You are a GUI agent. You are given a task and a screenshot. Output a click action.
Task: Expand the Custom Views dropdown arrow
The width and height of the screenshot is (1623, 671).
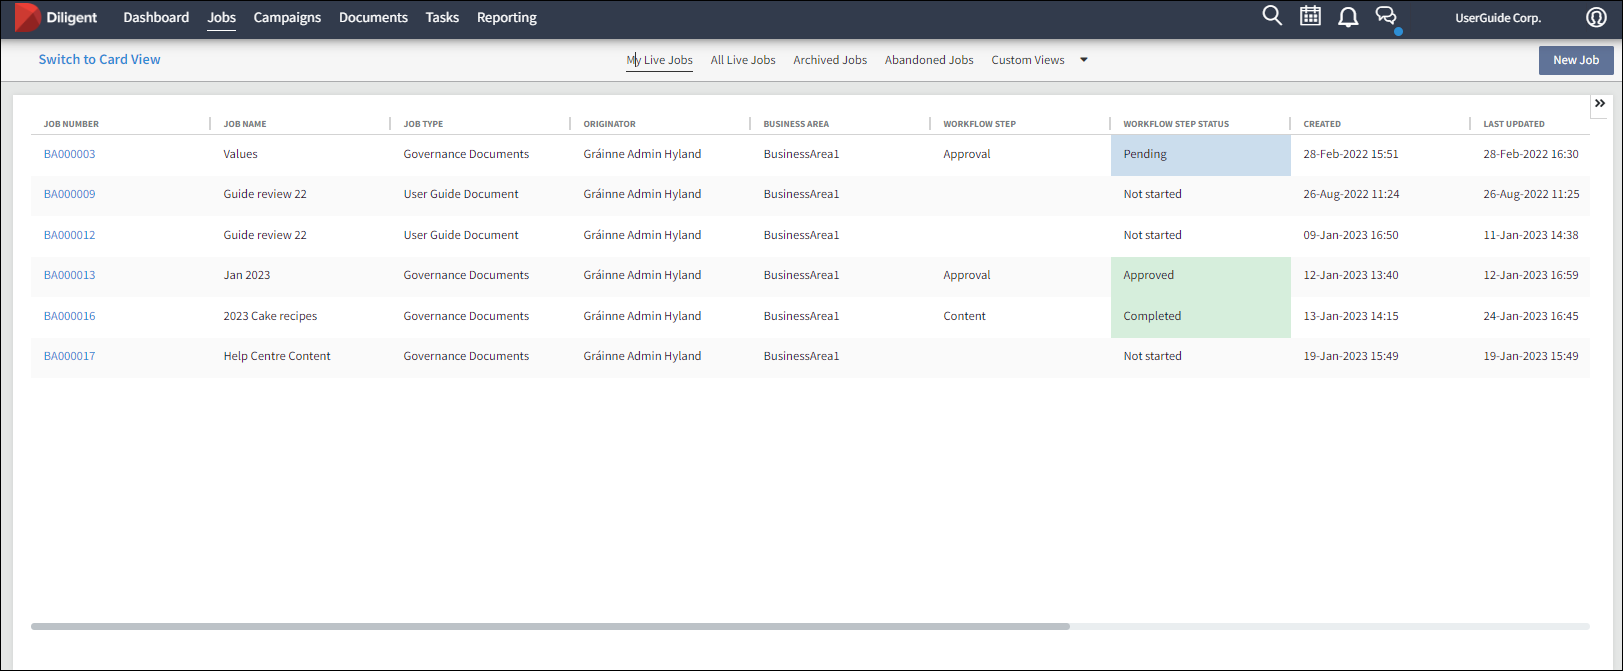pos(1083,60)
